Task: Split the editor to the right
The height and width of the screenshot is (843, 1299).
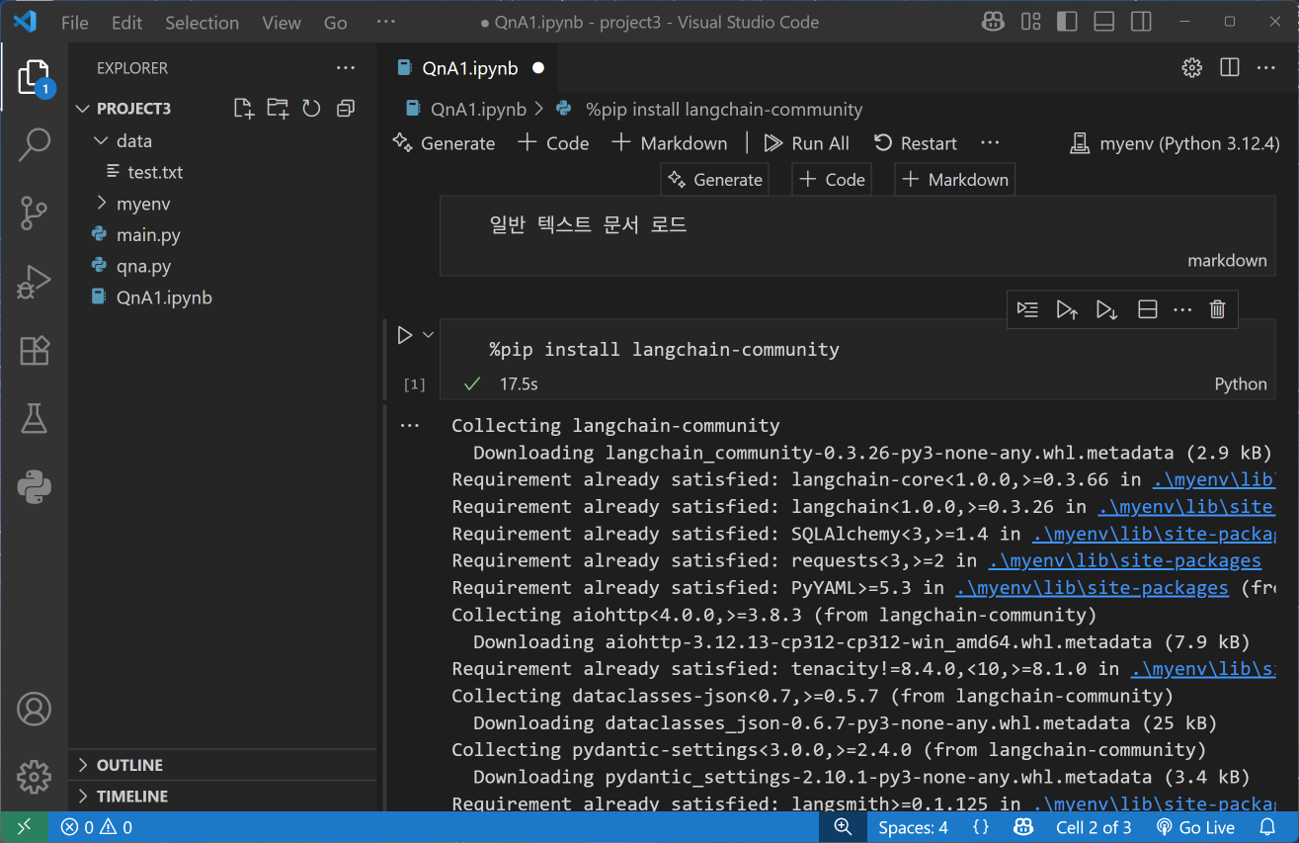Action: pos(1229,68)
